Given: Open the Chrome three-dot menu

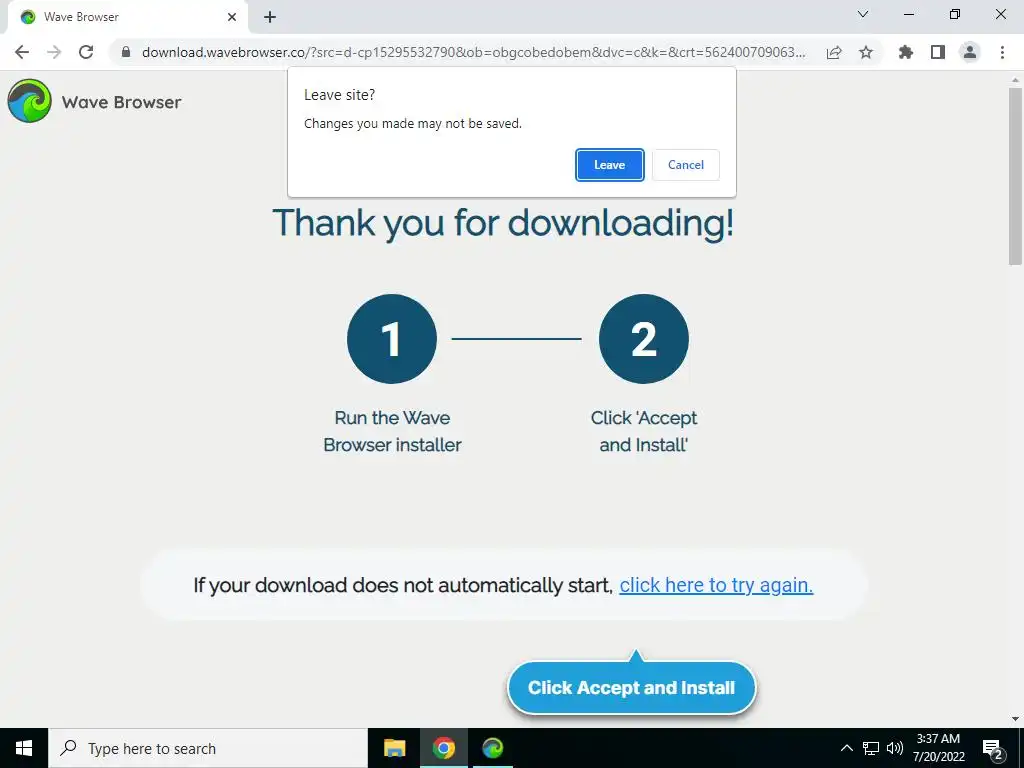Looking at the screenshot, I should [x=1002, y=52].
